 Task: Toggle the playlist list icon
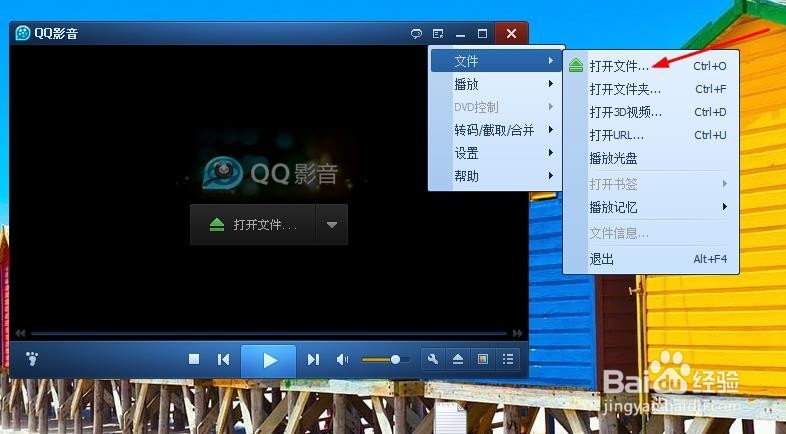click(507, 359)
